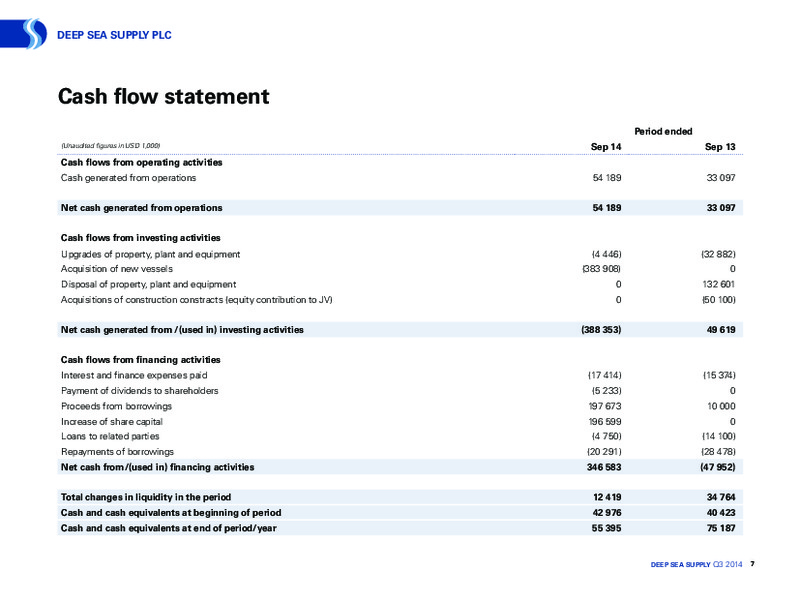
Task: Click value 55 395 ending cash
Action: pos(607,528)
